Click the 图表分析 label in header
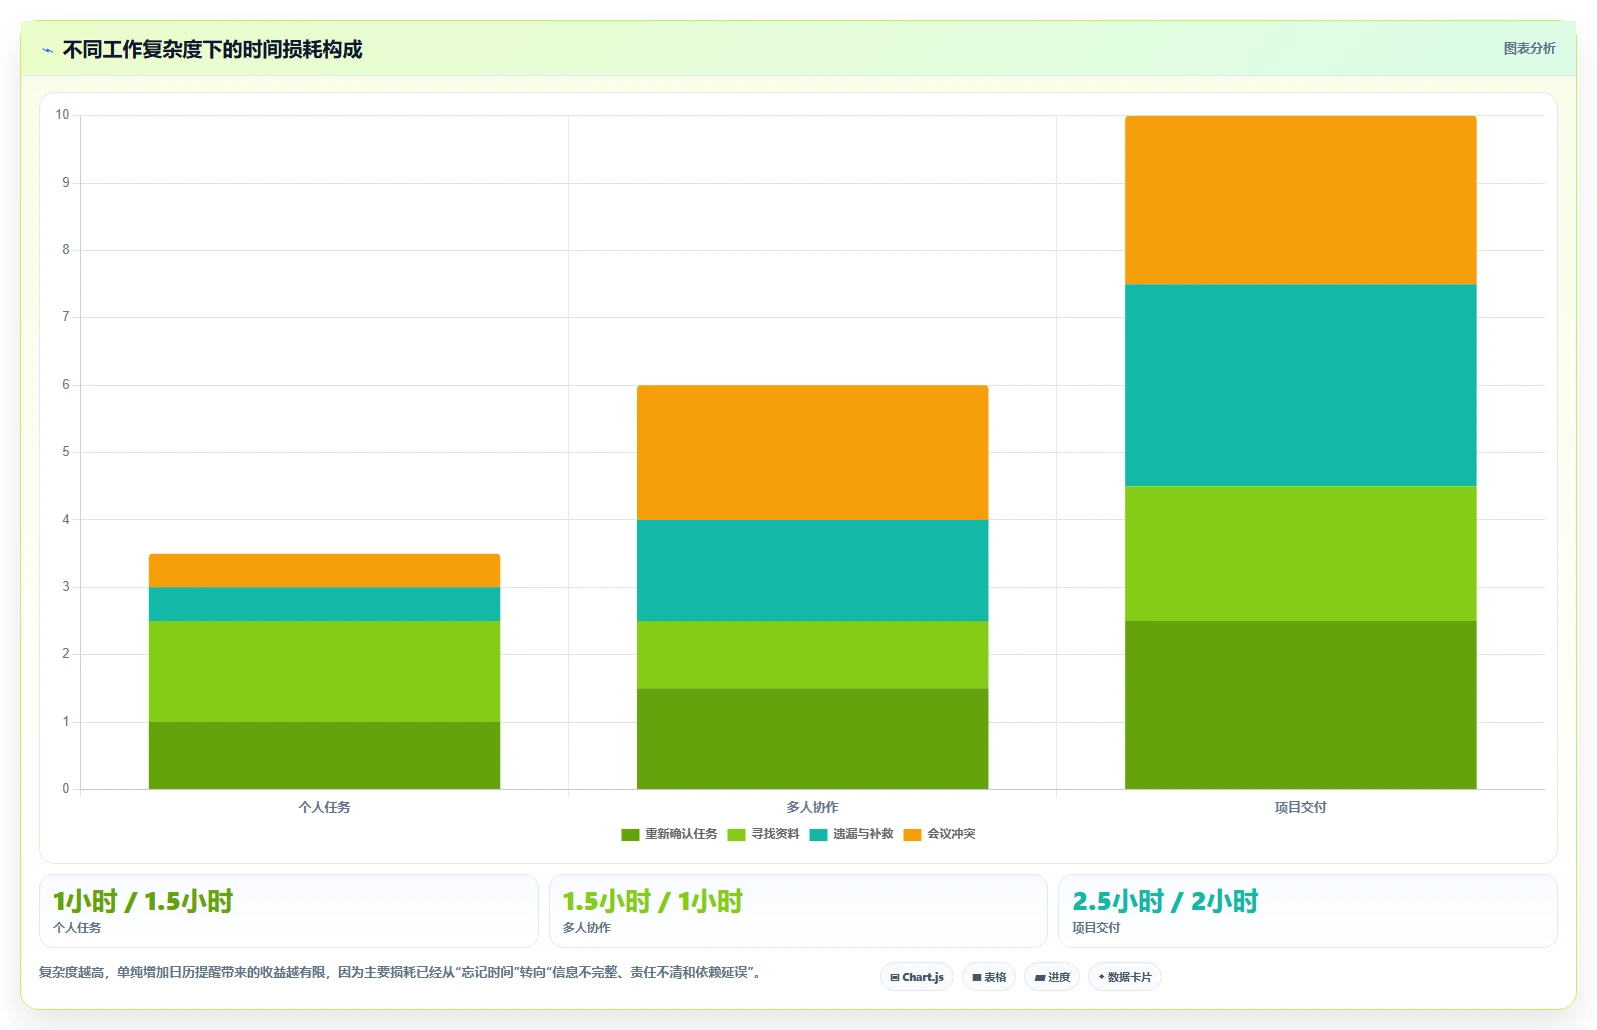 (1529, 48)
